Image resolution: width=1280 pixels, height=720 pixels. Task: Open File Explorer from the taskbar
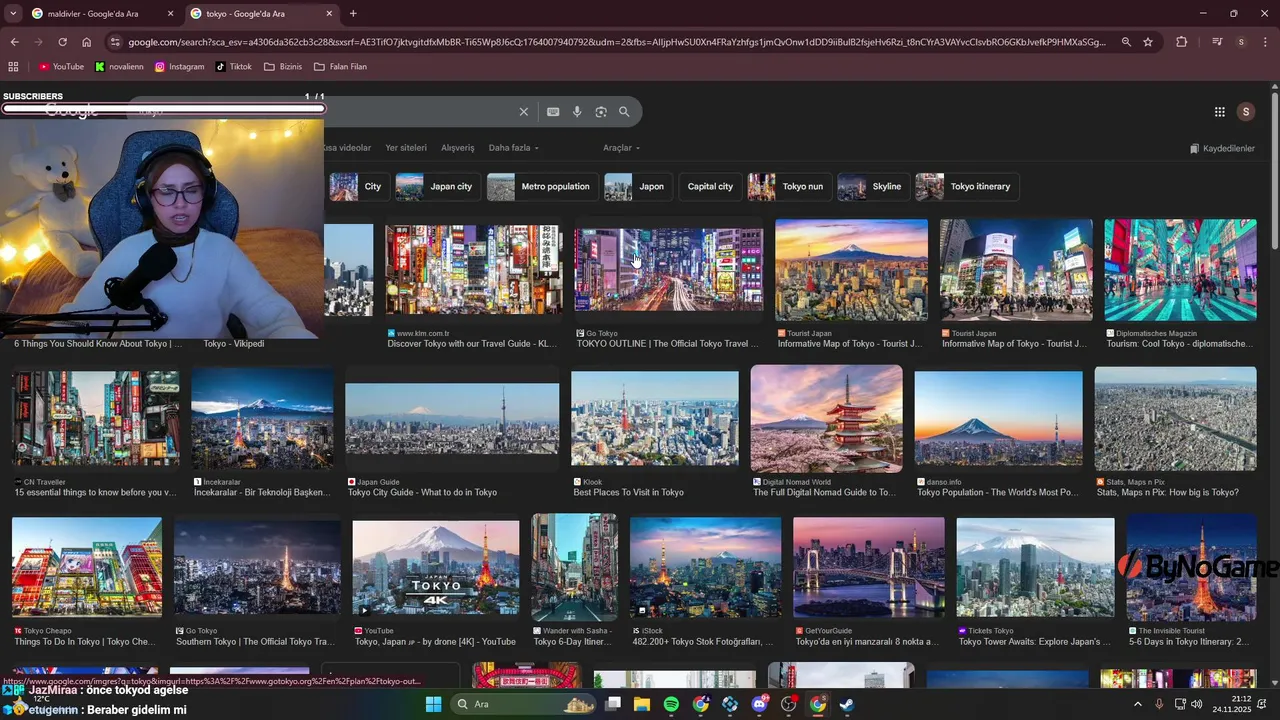642,704
